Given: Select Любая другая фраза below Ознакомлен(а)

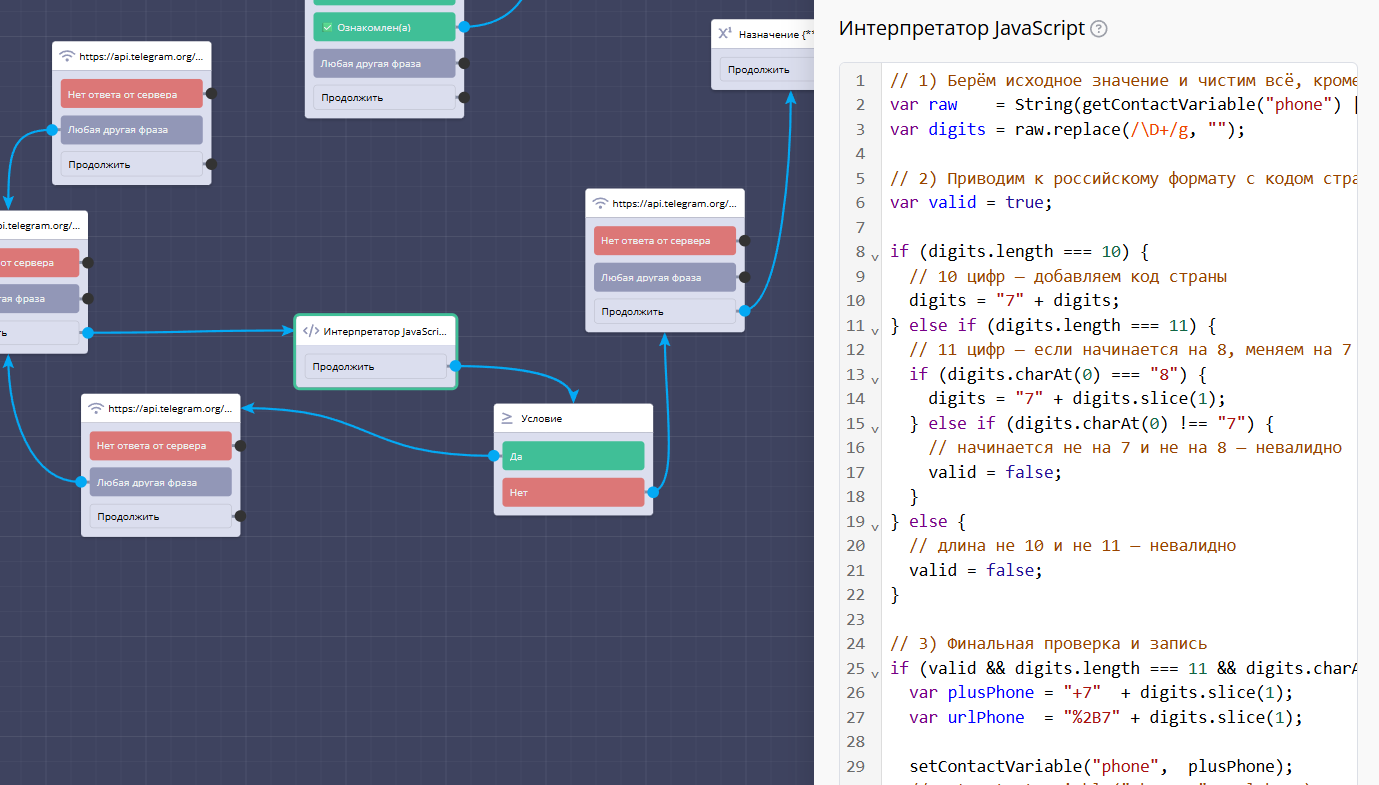Looking at the screenshot, I should tap(384, 64).
